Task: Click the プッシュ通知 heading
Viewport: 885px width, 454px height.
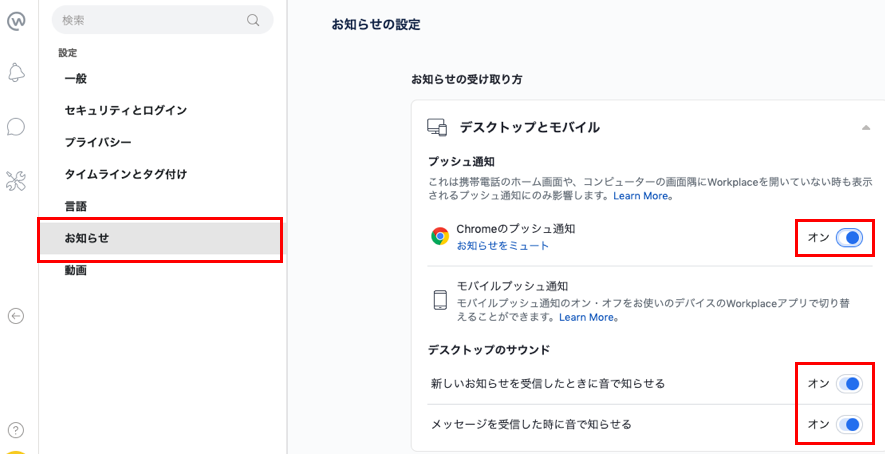Action: [x=461, y=162]
